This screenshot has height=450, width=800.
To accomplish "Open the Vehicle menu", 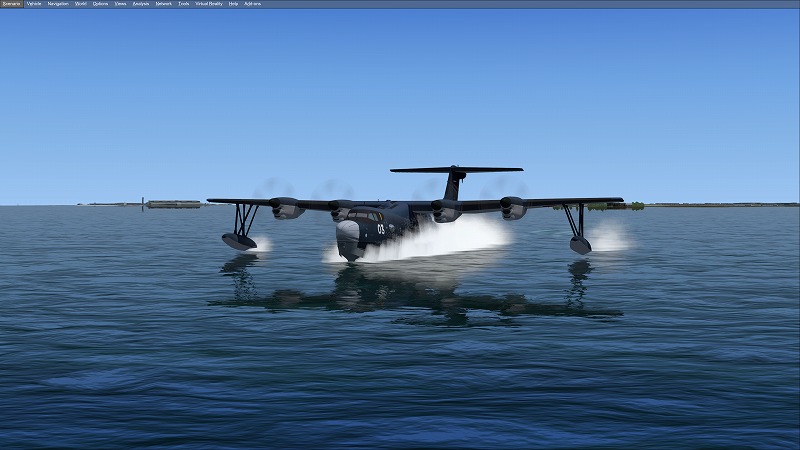I will [34, 4].
